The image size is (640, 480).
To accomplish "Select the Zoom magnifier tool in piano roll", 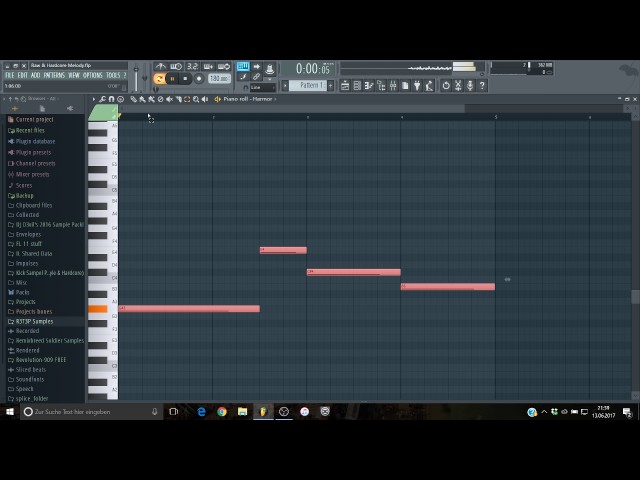I will (x=196, y=99).
